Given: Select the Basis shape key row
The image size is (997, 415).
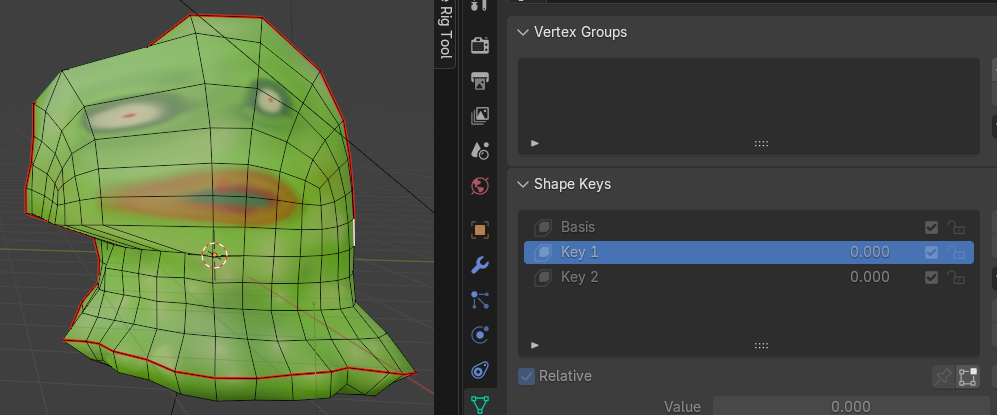Looking at the screenshot, I should [x=748, y=227].
